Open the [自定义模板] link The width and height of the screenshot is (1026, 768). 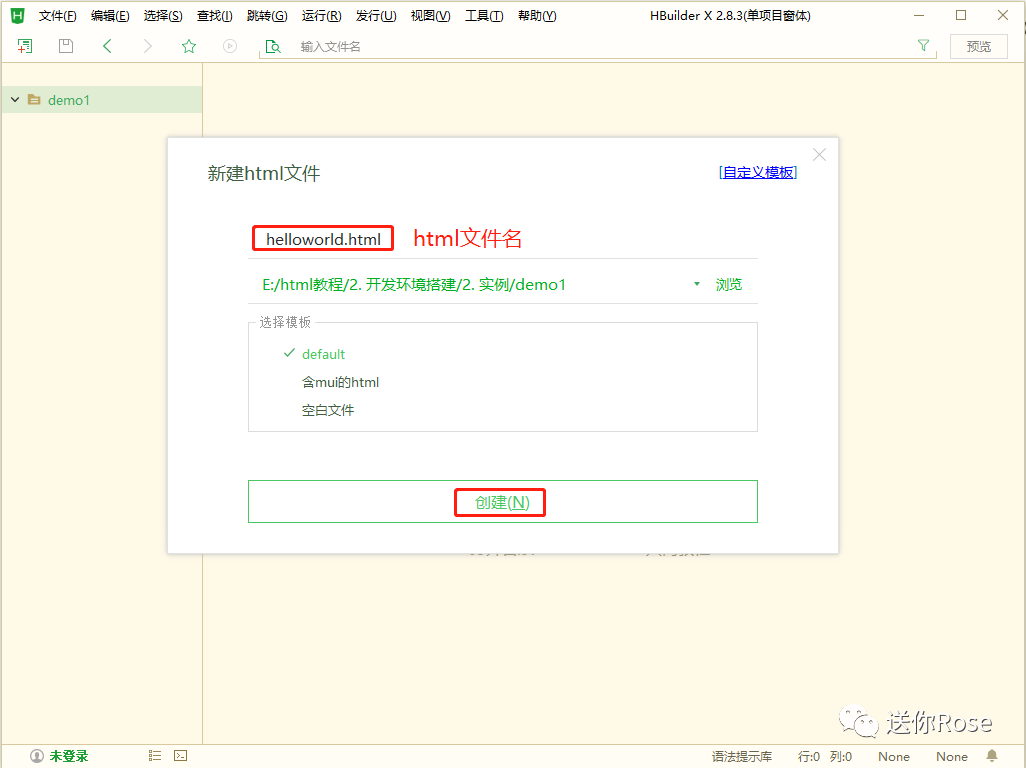pos(757,171)
